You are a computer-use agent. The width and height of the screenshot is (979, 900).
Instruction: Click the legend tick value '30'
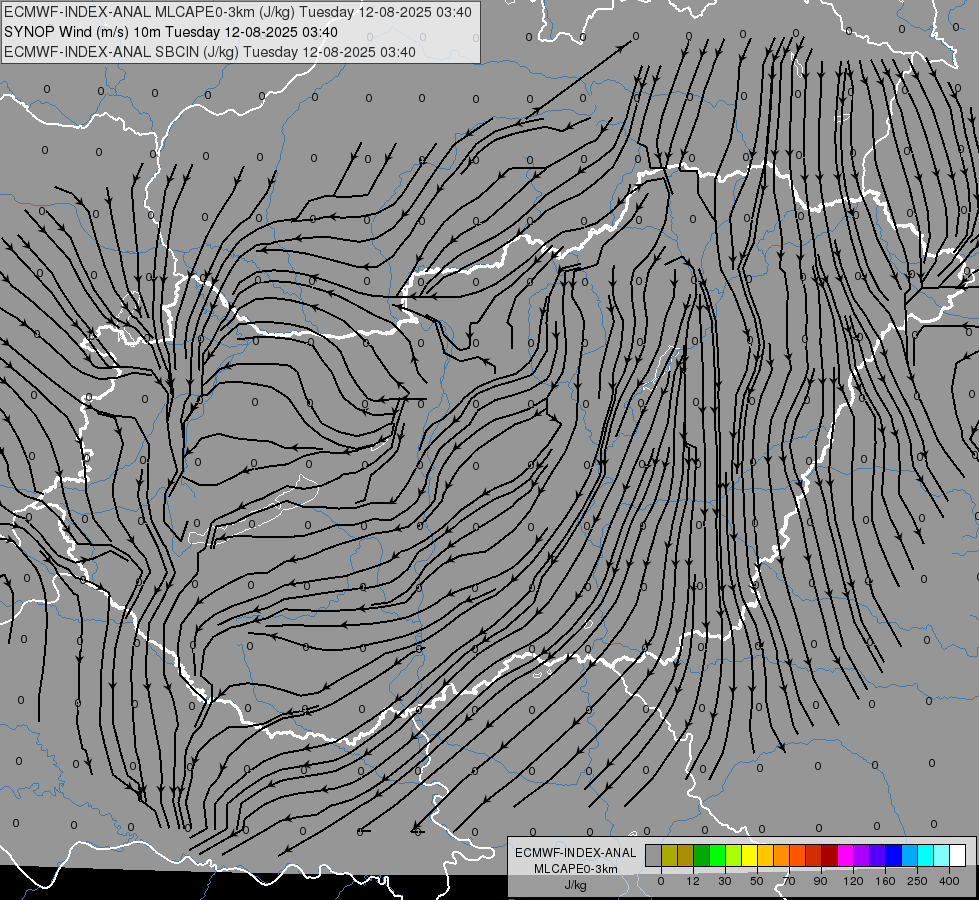pyautogui.click(x=725, y=881)
